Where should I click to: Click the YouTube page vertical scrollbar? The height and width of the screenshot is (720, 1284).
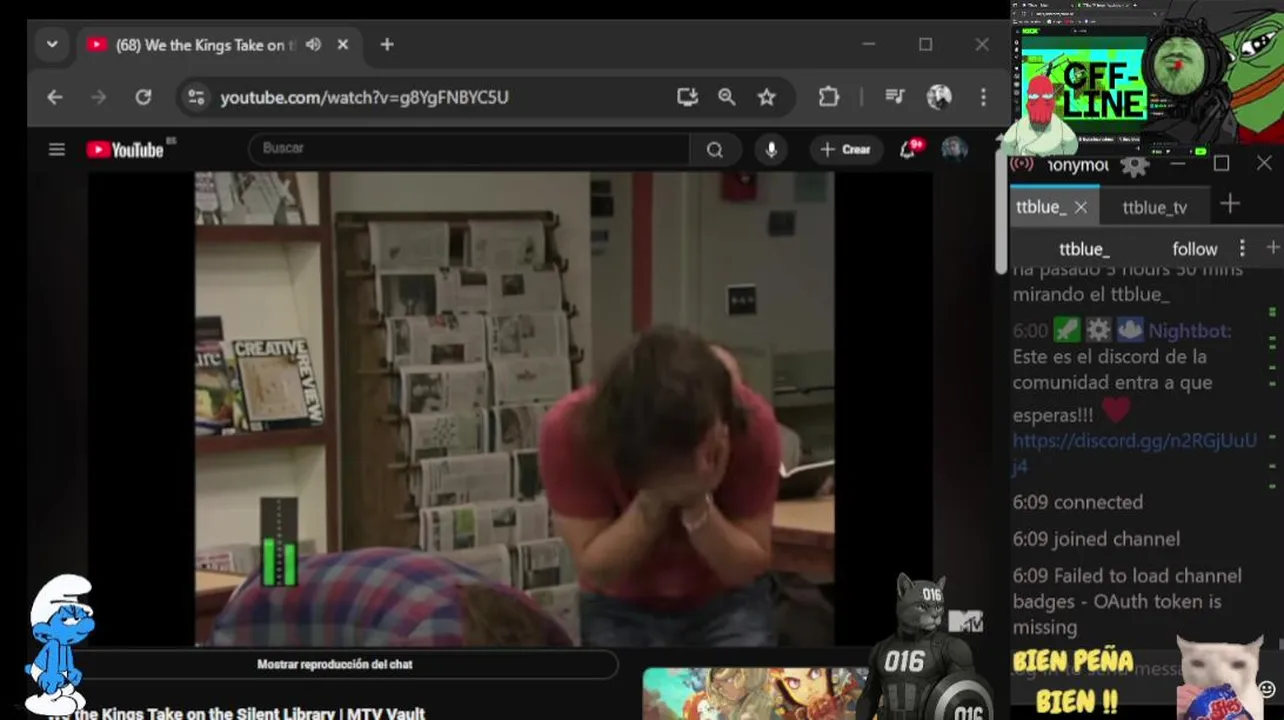tap(1001, 212)
